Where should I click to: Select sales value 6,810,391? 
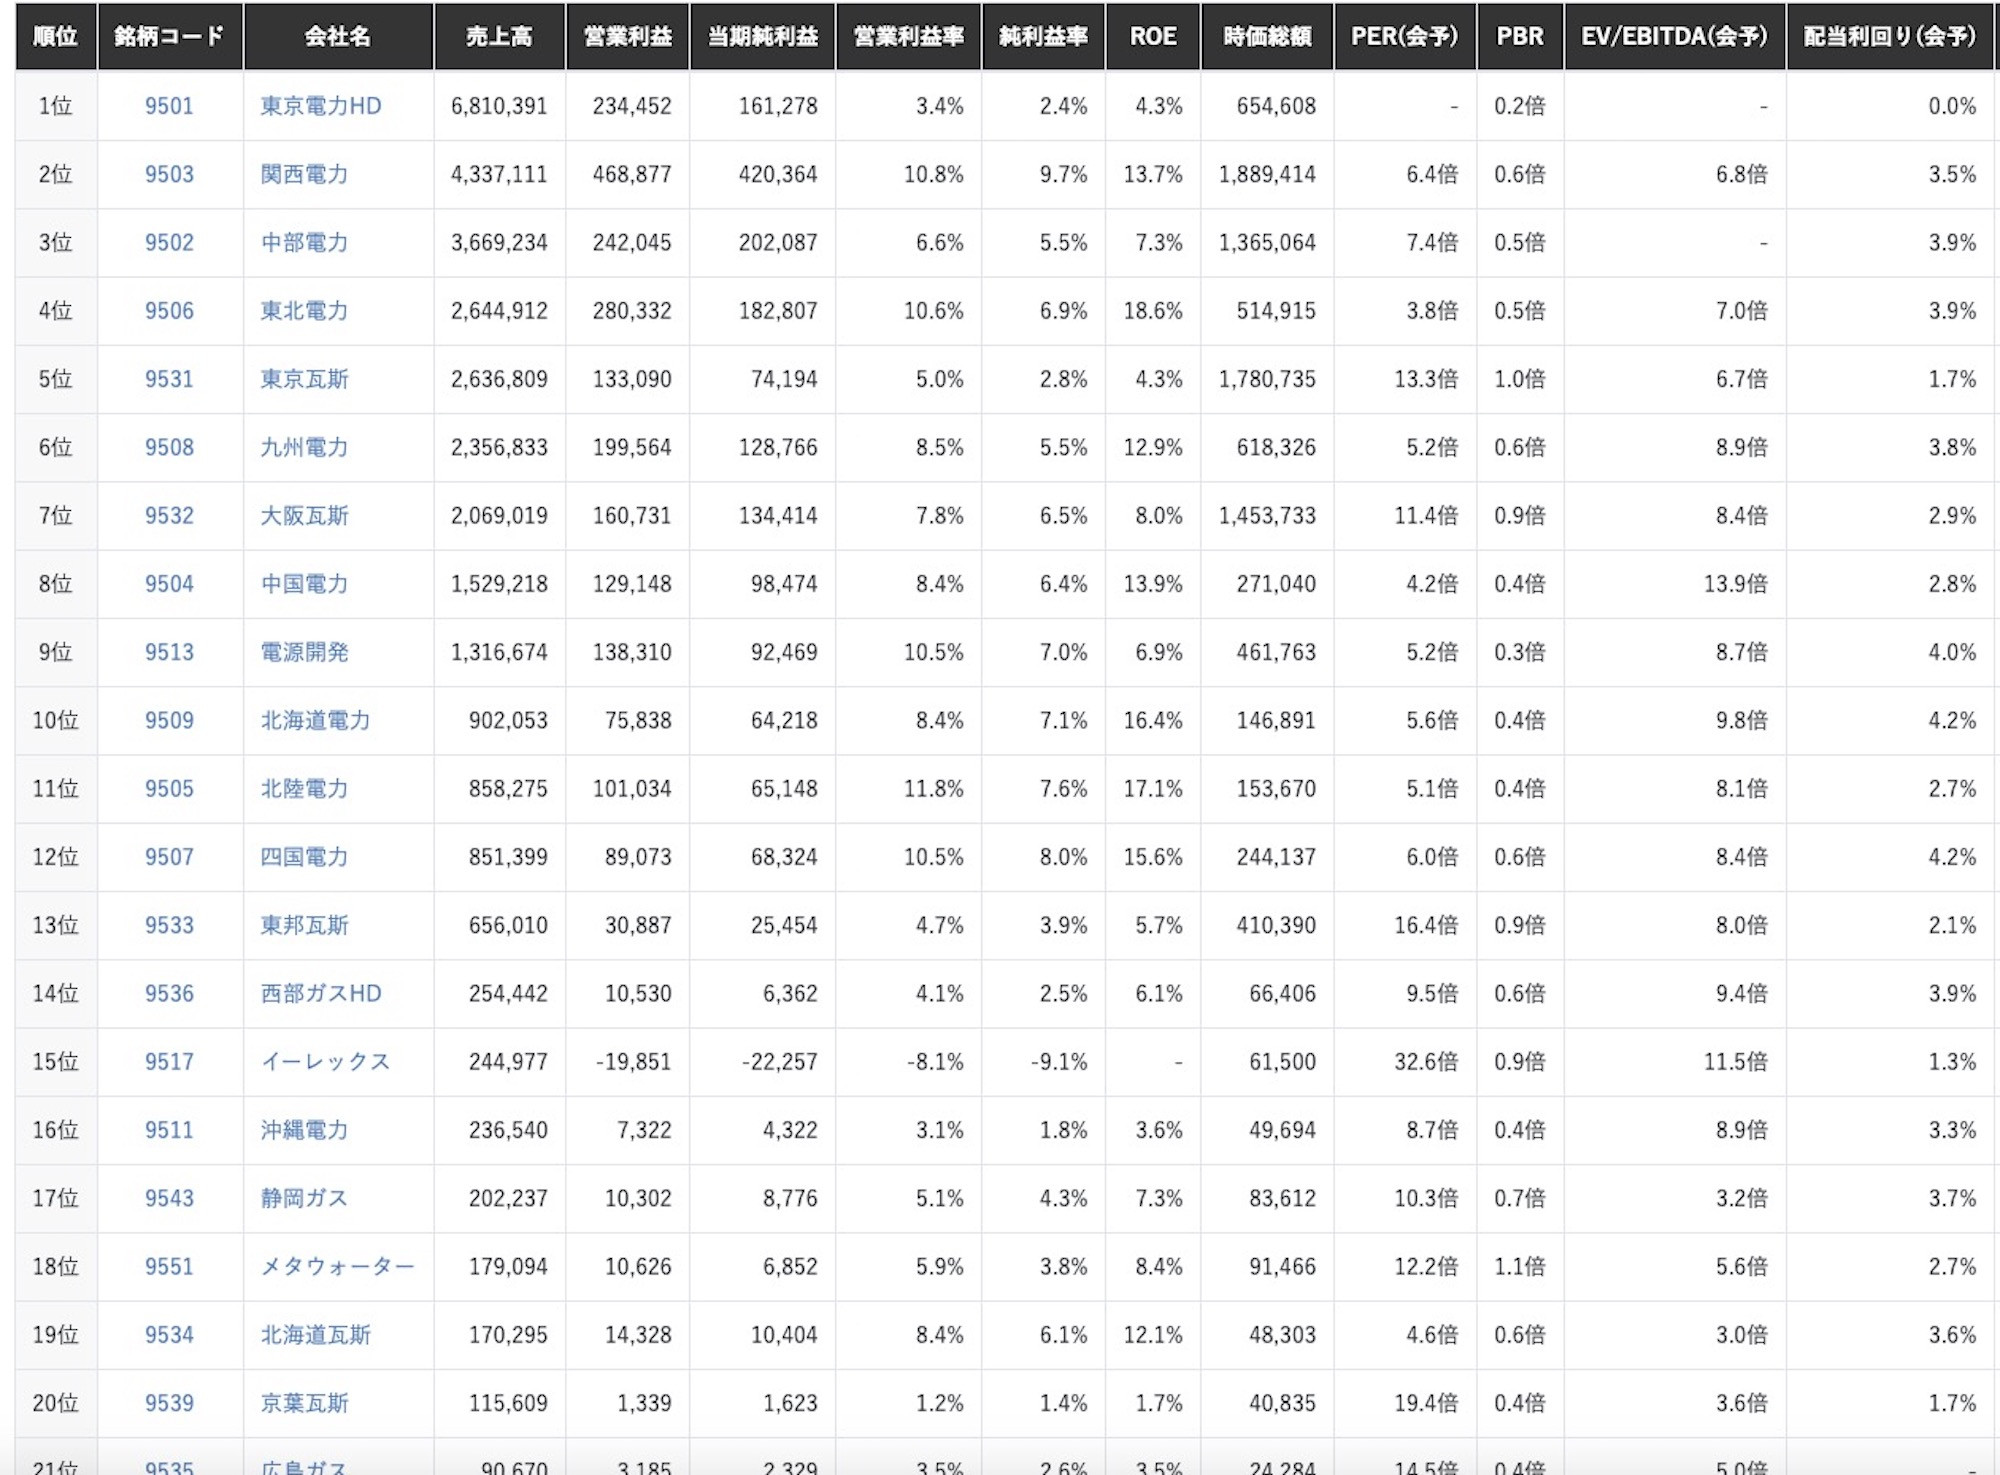[499, 106]
